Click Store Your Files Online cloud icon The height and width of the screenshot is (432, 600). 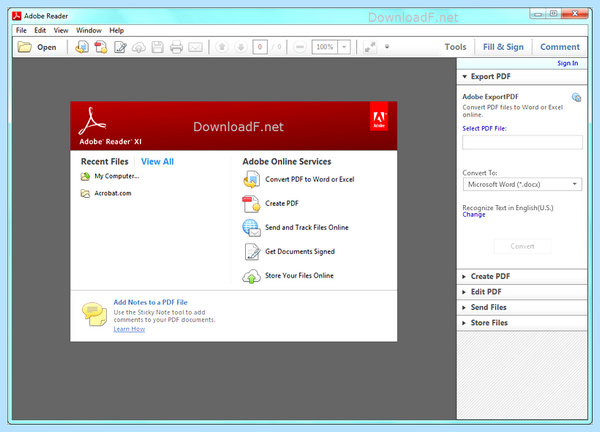251,276
